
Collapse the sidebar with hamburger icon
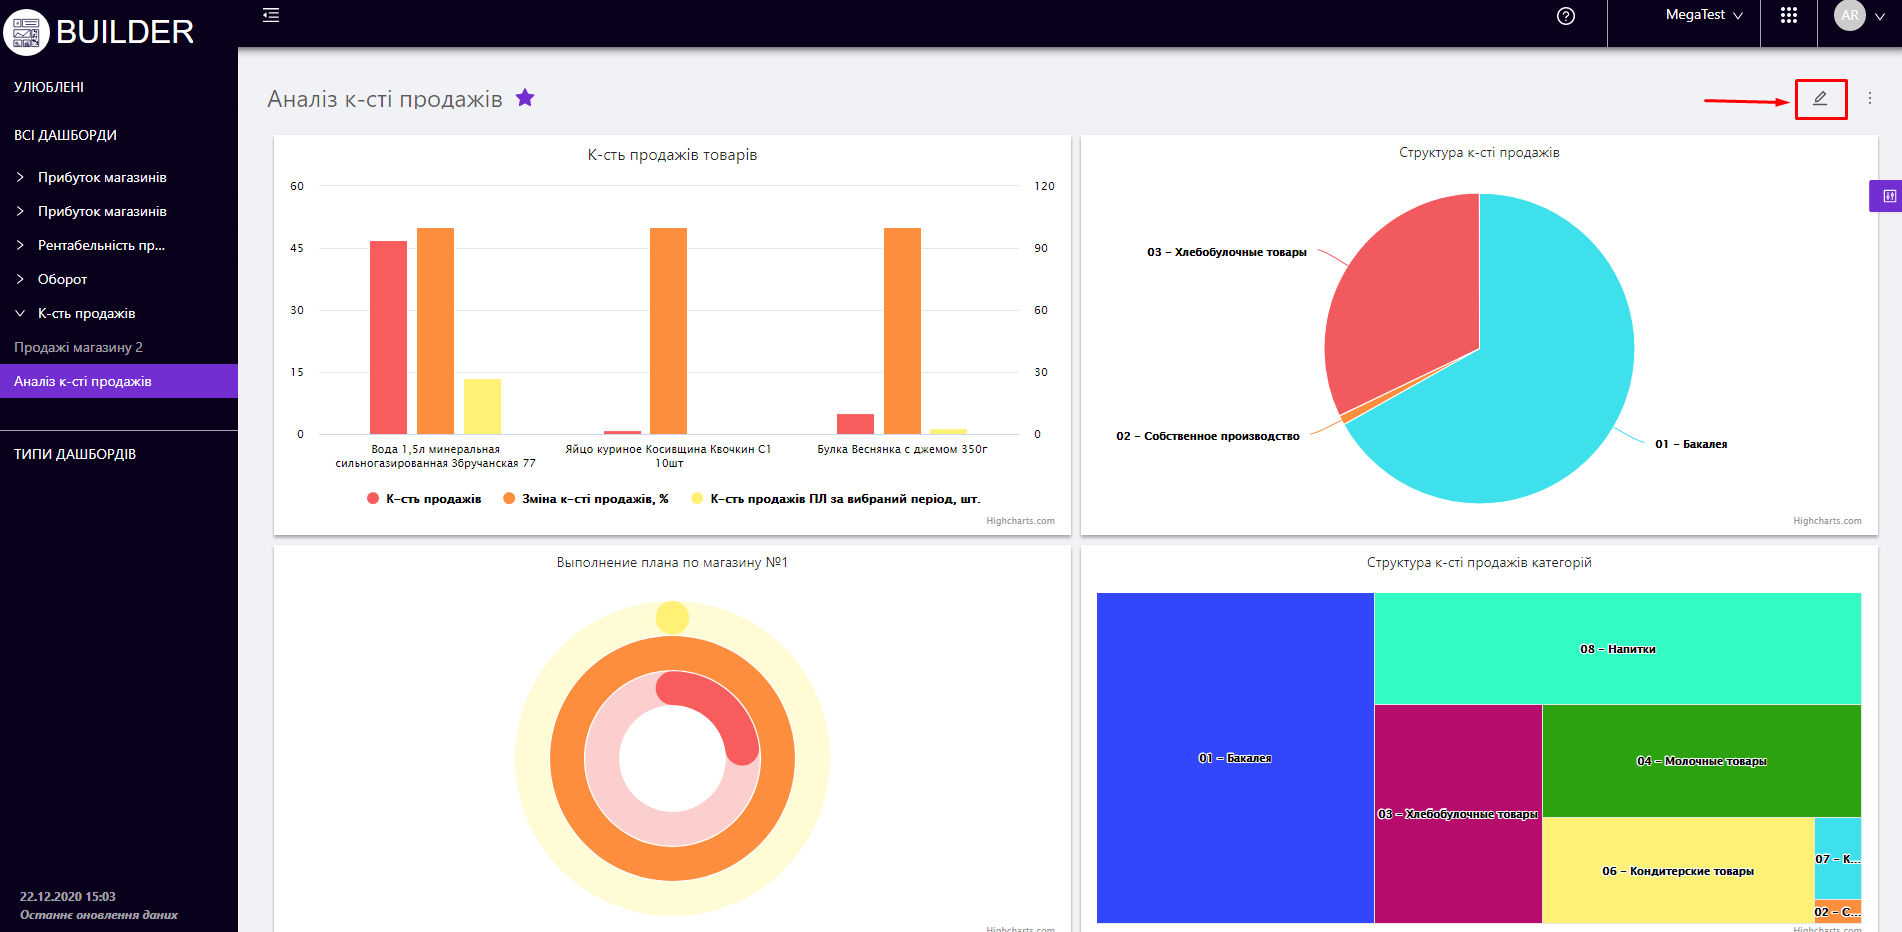click(271, 15)
